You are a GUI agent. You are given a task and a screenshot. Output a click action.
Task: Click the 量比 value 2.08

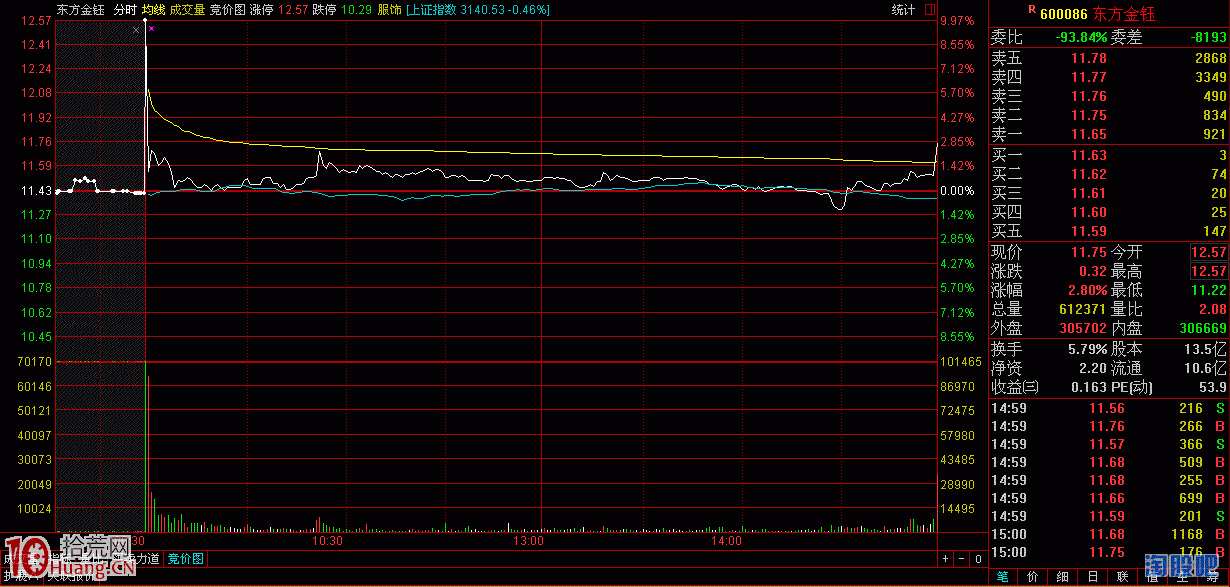coord(1212,309)
